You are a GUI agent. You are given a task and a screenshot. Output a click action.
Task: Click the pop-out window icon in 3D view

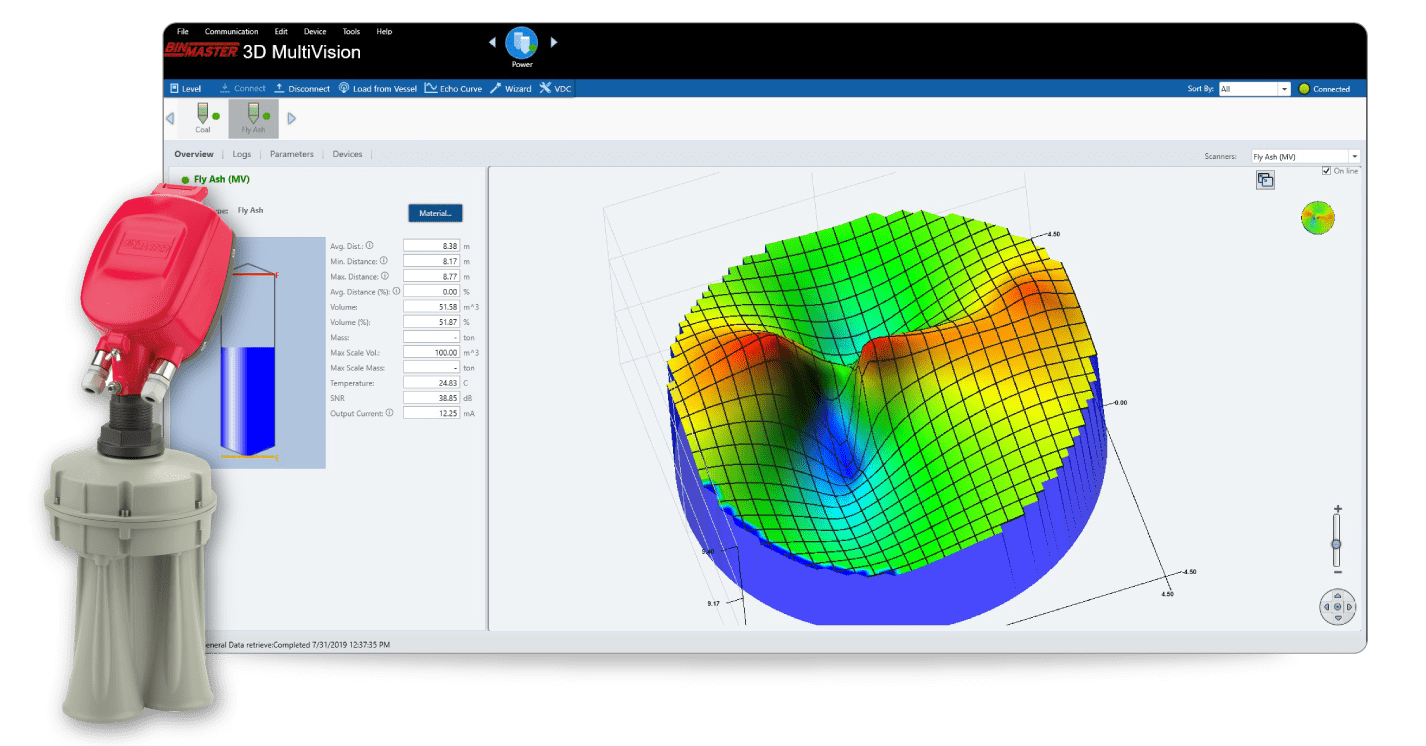(x=1265, y=180)
